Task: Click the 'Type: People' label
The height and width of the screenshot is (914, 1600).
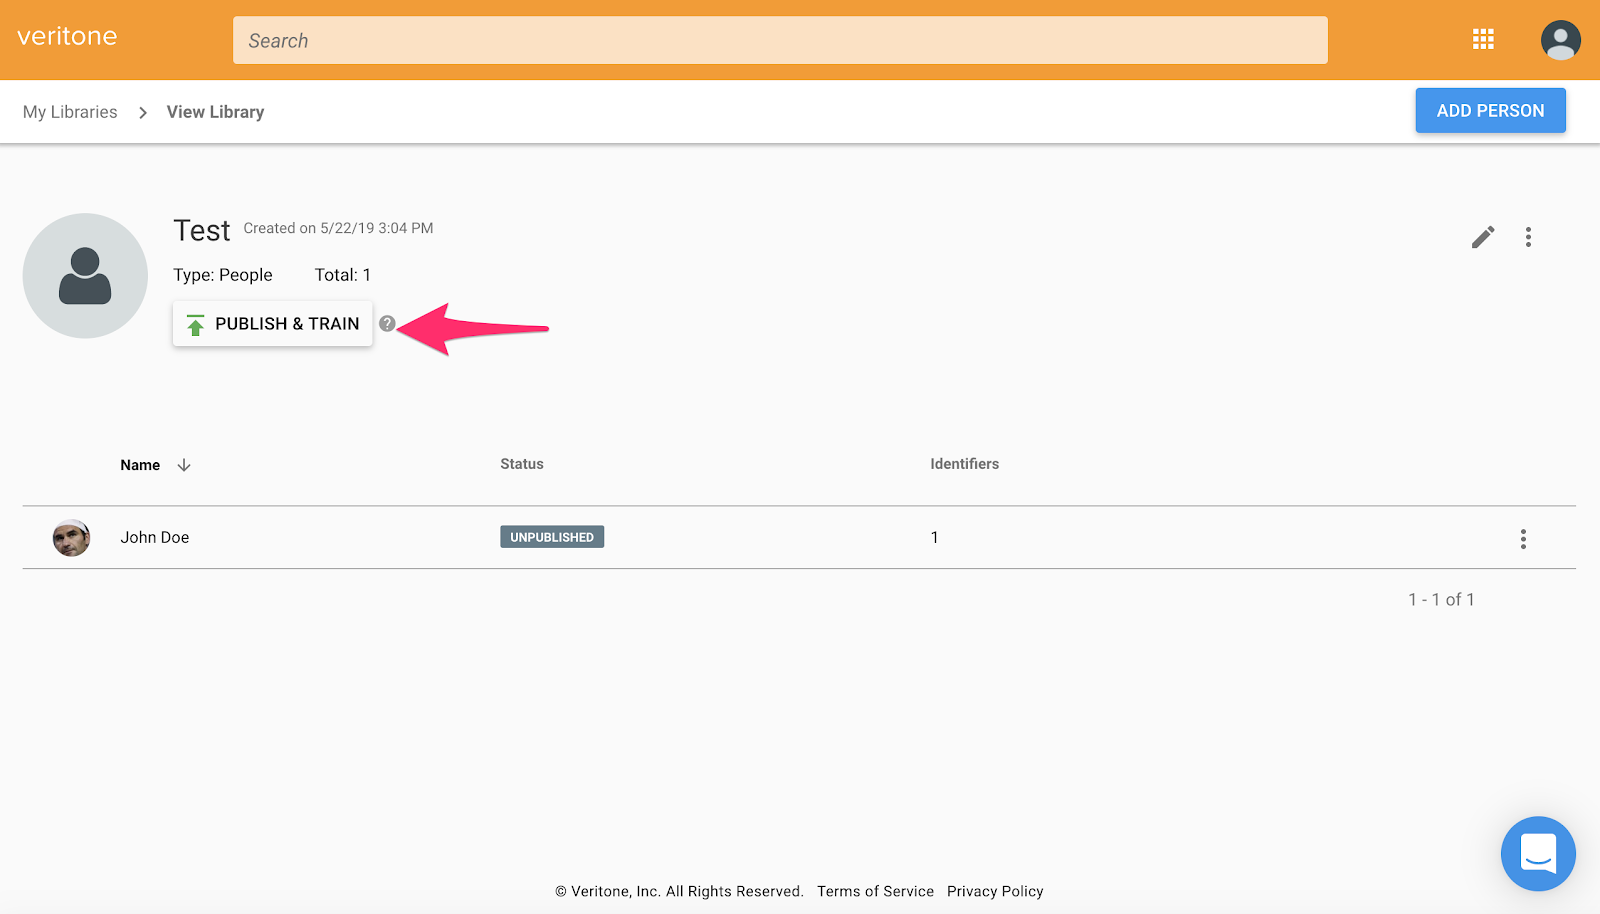Action: point(223,275)
